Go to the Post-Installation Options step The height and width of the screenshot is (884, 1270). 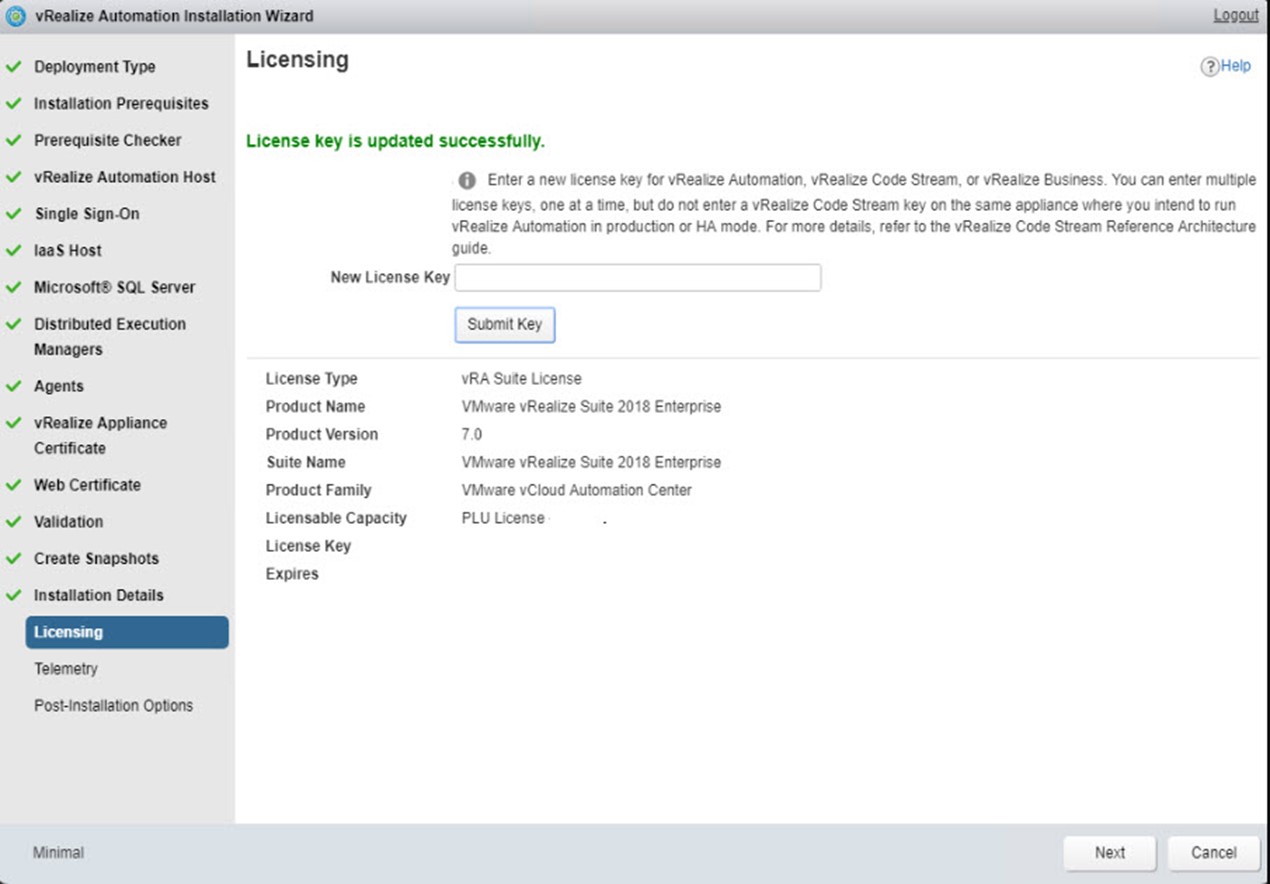114,706
